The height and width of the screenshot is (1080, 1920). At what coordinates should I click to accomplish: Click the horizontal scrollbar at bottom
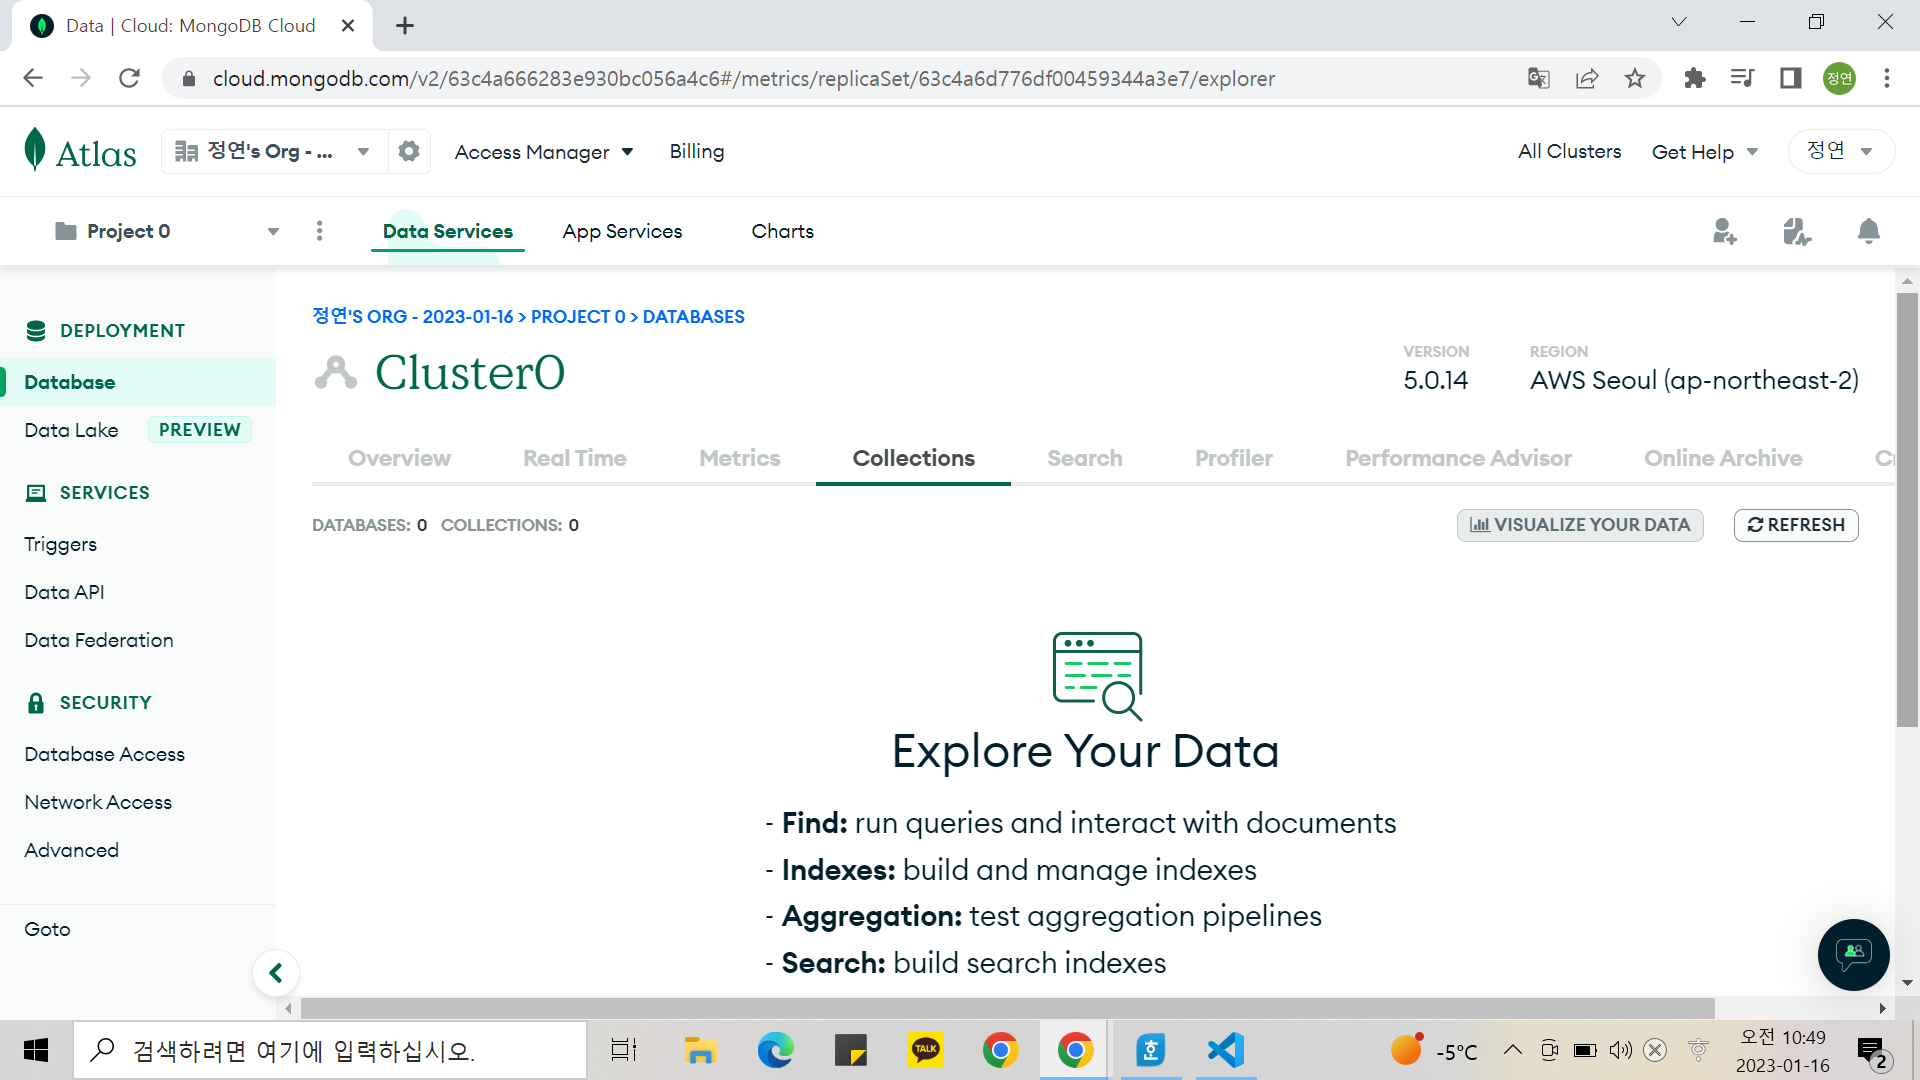pyautogui.click(x=1008, y=1008)
